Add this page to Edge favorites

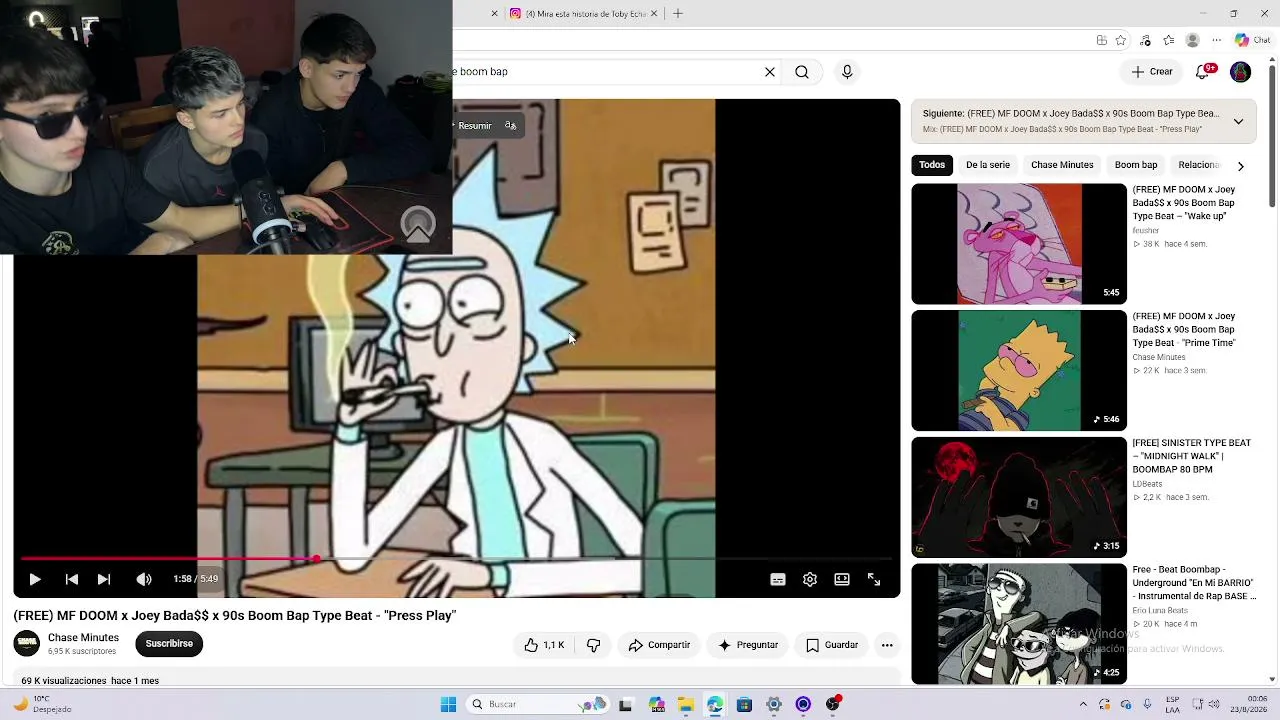(x=1121, y=41)
